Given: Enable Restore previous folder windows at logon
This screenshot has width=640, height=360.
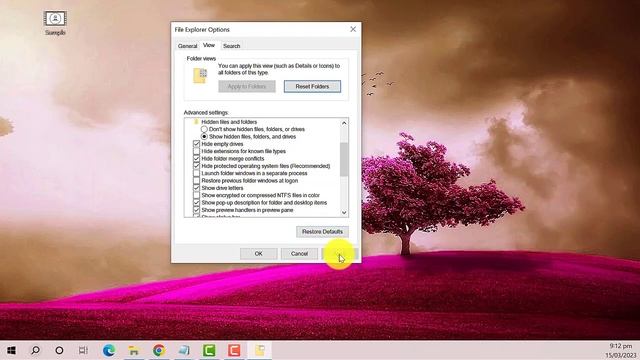Looking at the screenshot, I should [x=196, y=181].
